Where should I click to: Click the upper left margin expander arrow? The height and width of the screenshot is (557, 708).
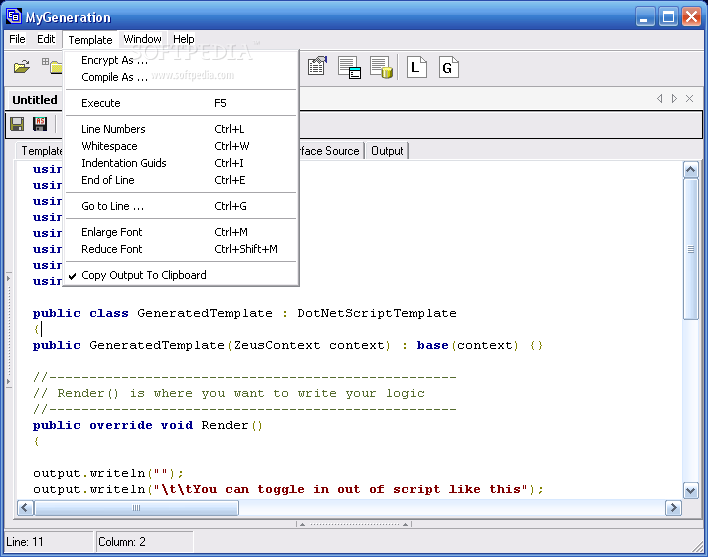coord(8,278)
